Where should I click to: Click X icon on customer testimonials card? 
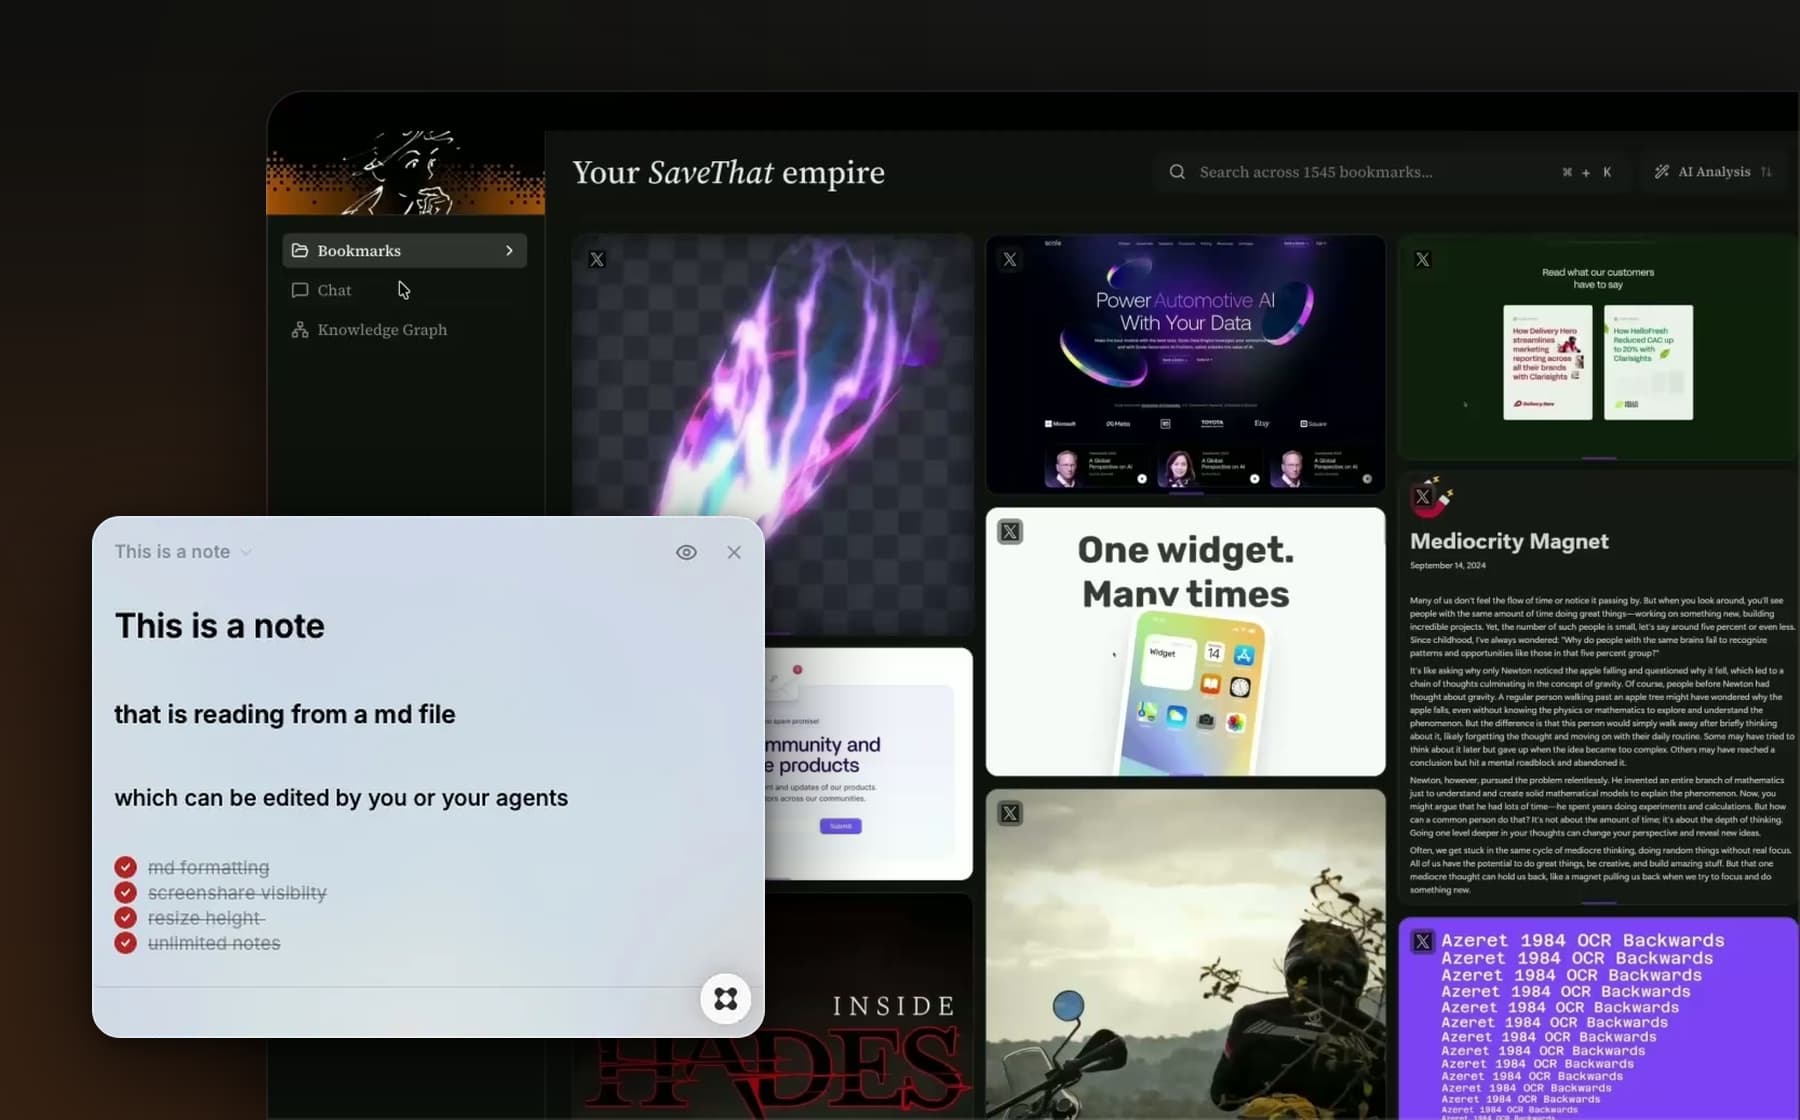(x=1423, y=259)
